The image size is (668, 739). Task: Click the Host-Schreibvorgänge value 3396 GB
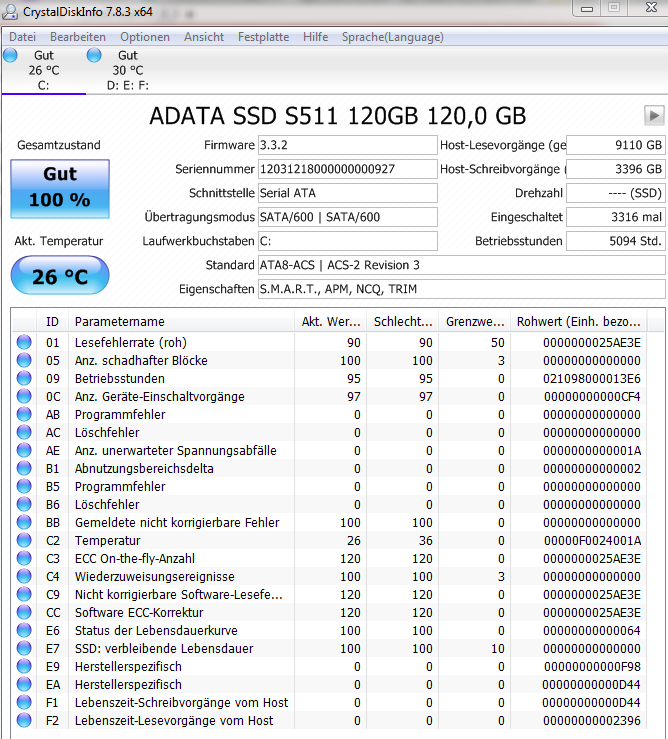tap(616, 169)
